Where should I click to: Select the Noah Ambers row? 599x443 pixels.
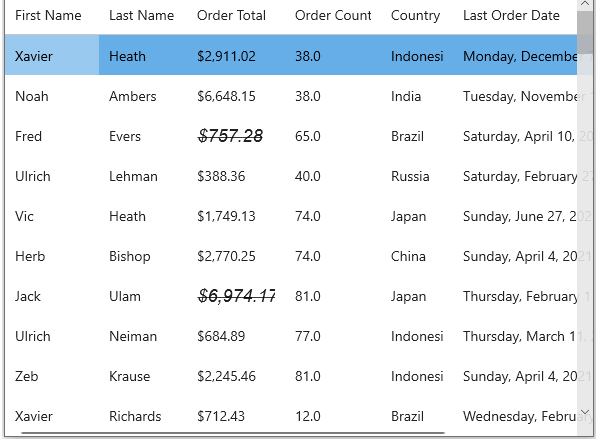(x=291, y=96)
